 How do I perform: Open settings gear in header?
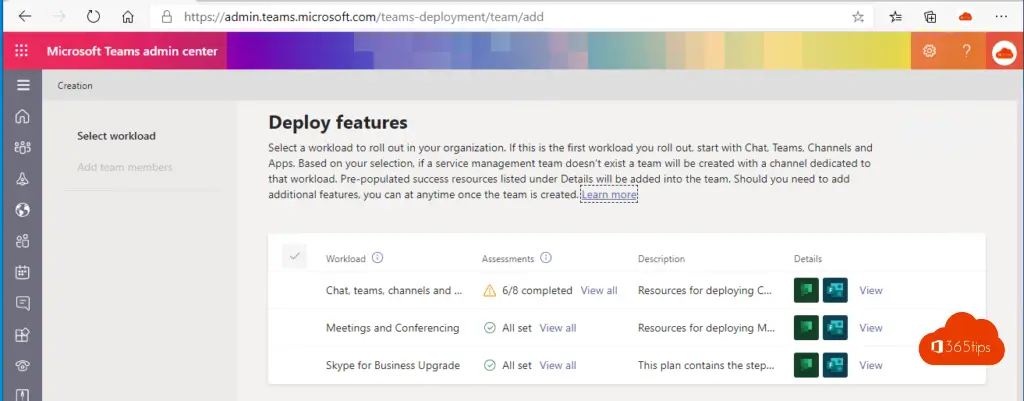[929, 52]
